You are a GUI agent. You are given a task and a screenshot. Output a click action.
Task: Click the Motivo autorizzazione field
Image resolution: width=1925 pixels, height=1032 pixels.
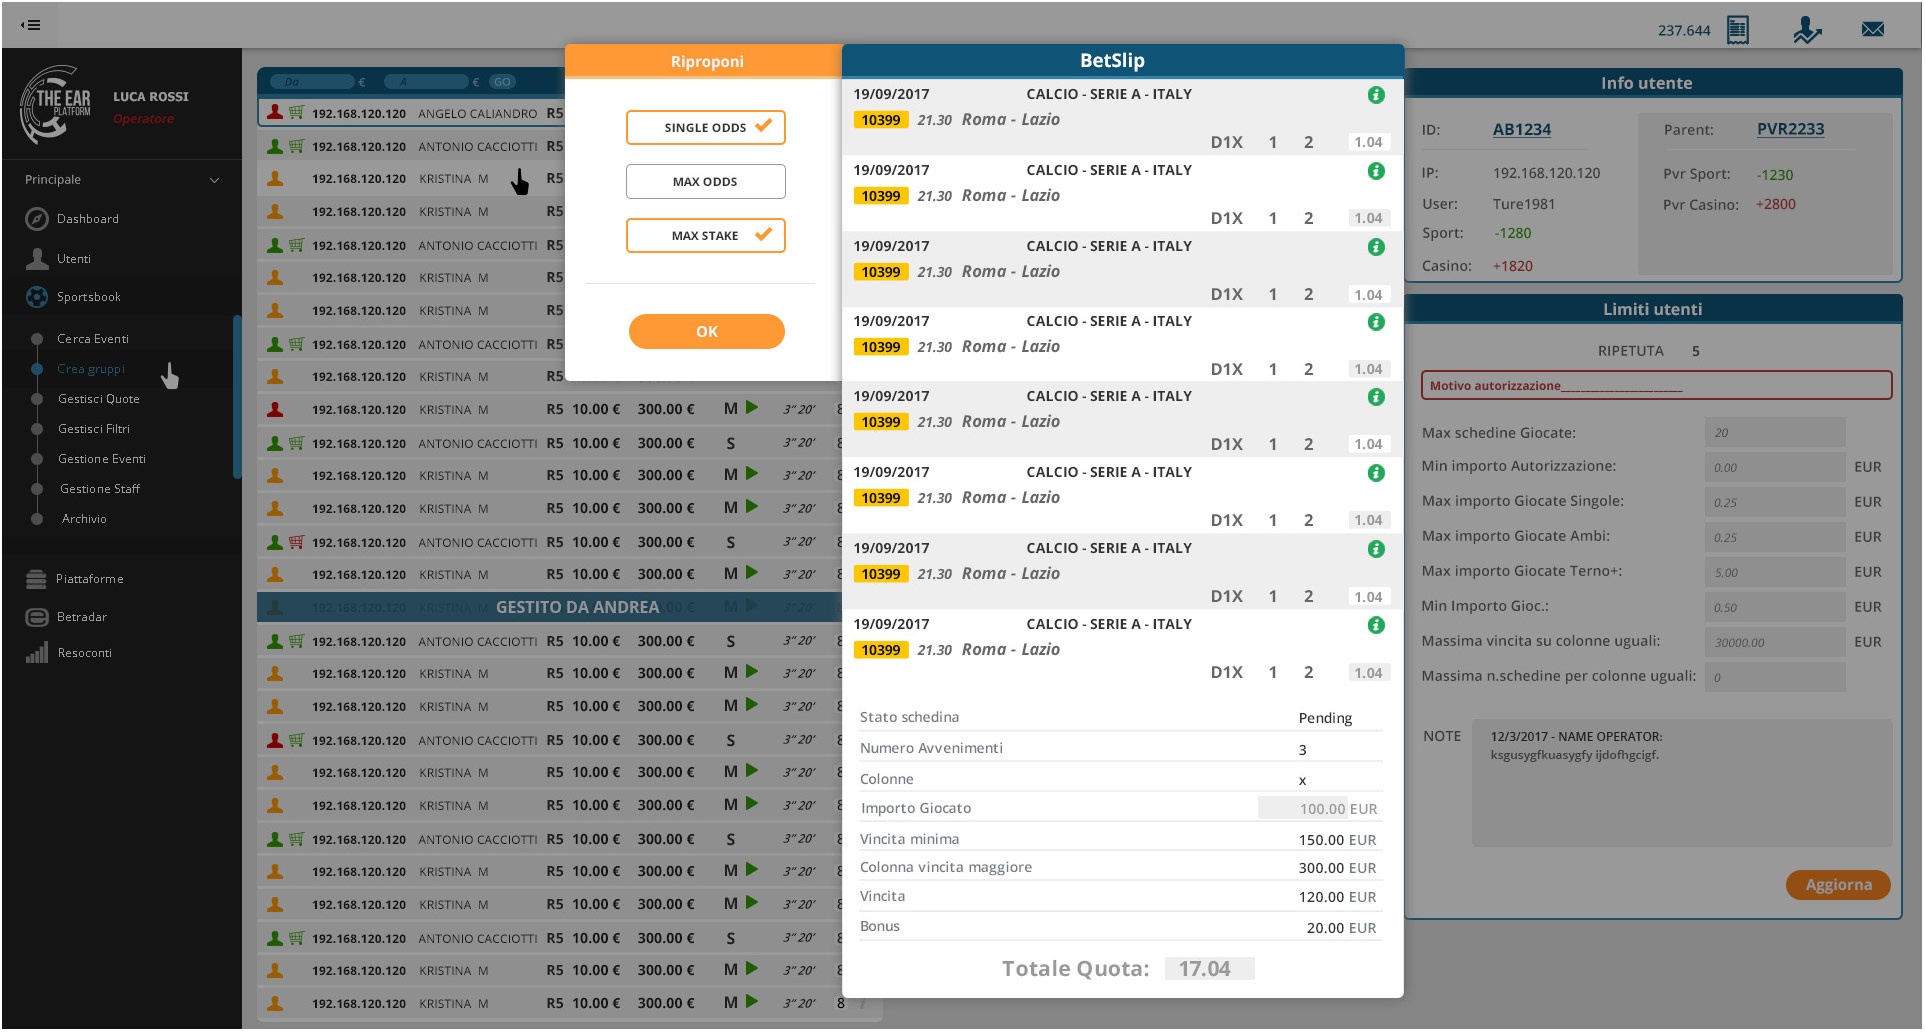pos(1656,386)
